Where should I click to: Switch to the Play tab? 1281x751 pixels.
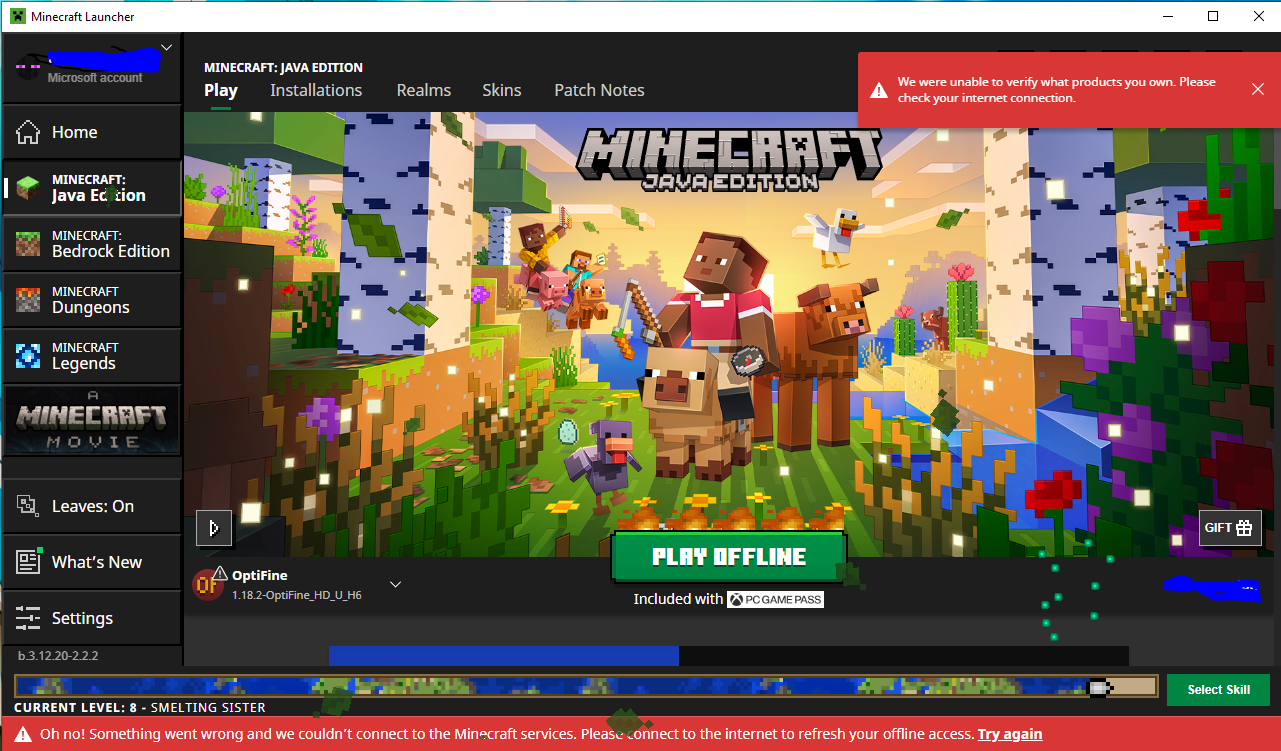[x=221, y=90]
